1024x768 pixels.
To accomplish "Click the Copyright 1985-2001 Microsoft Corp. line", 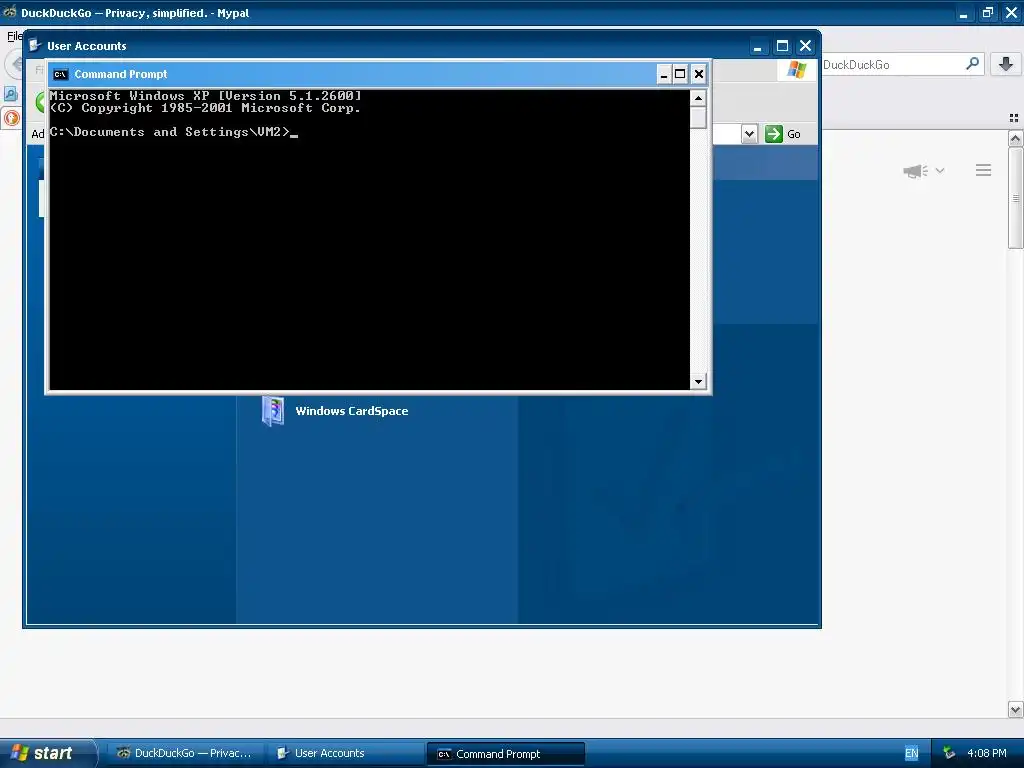I will [205, 108].
